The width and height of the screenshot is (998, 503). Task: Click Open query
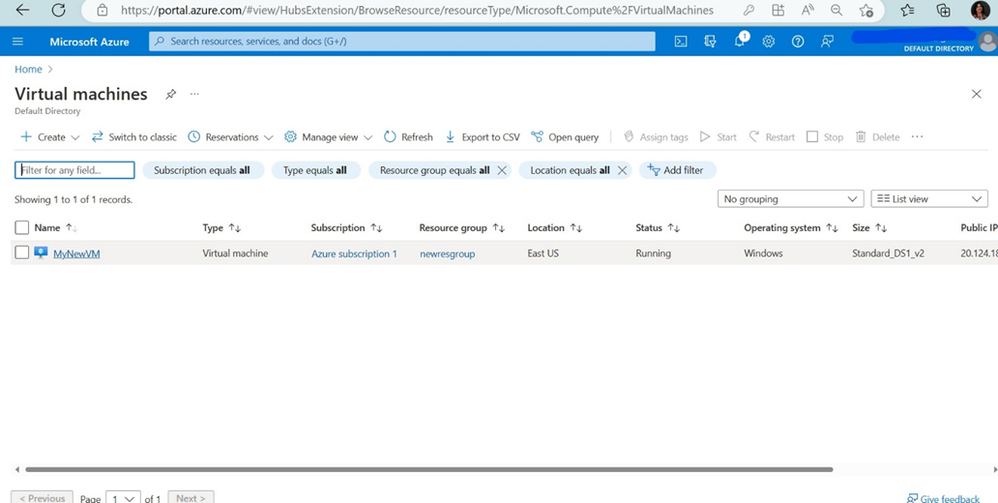[565, 137]
